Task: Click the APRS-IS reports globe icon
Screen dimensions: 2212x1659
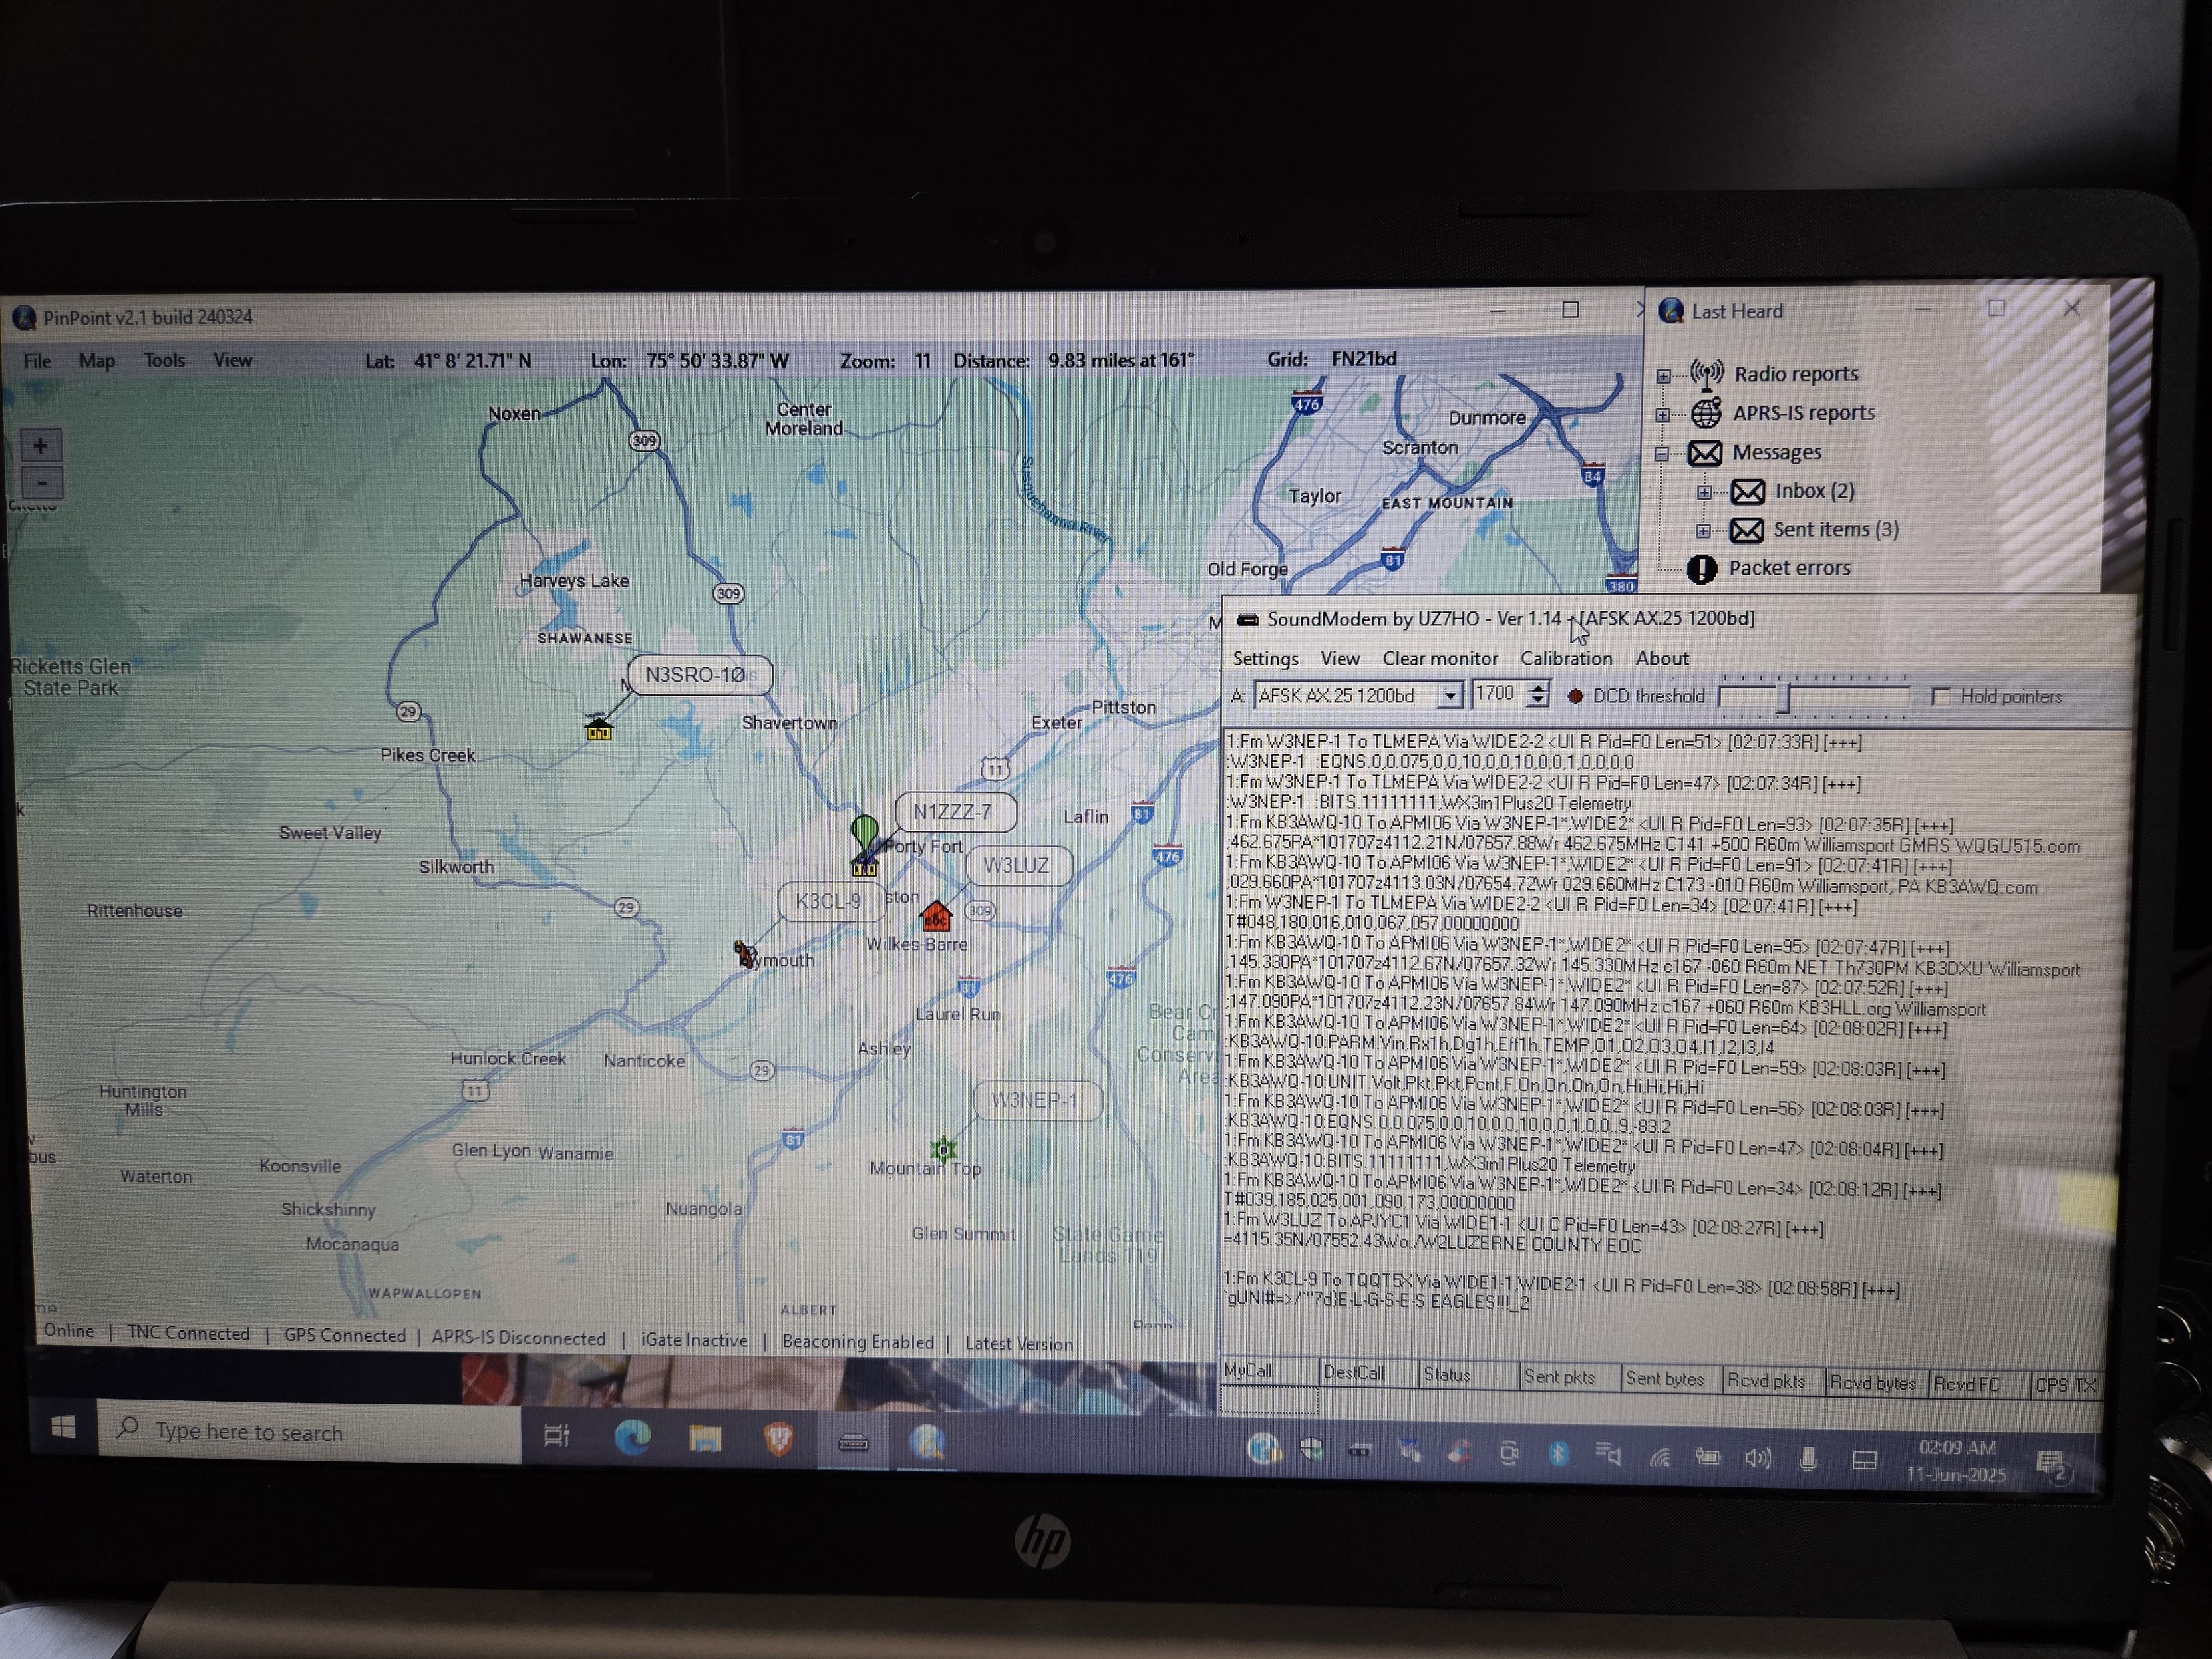Action: [x=1706, y=413]
